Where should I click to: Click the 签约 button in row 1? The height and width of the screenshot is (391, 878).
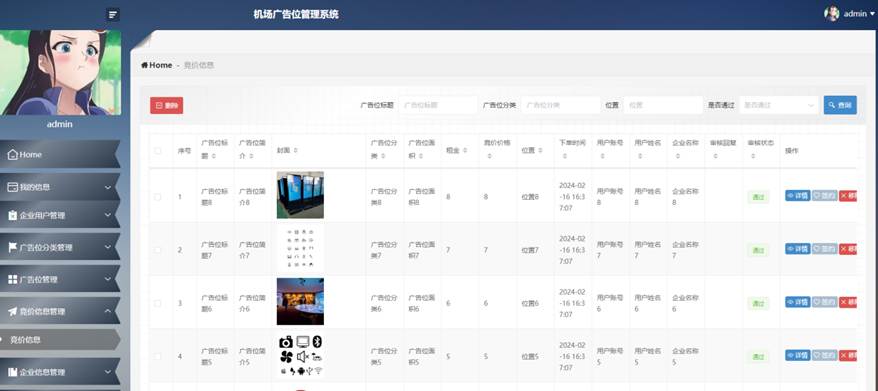pyautogui.click(x=825, y=196)
